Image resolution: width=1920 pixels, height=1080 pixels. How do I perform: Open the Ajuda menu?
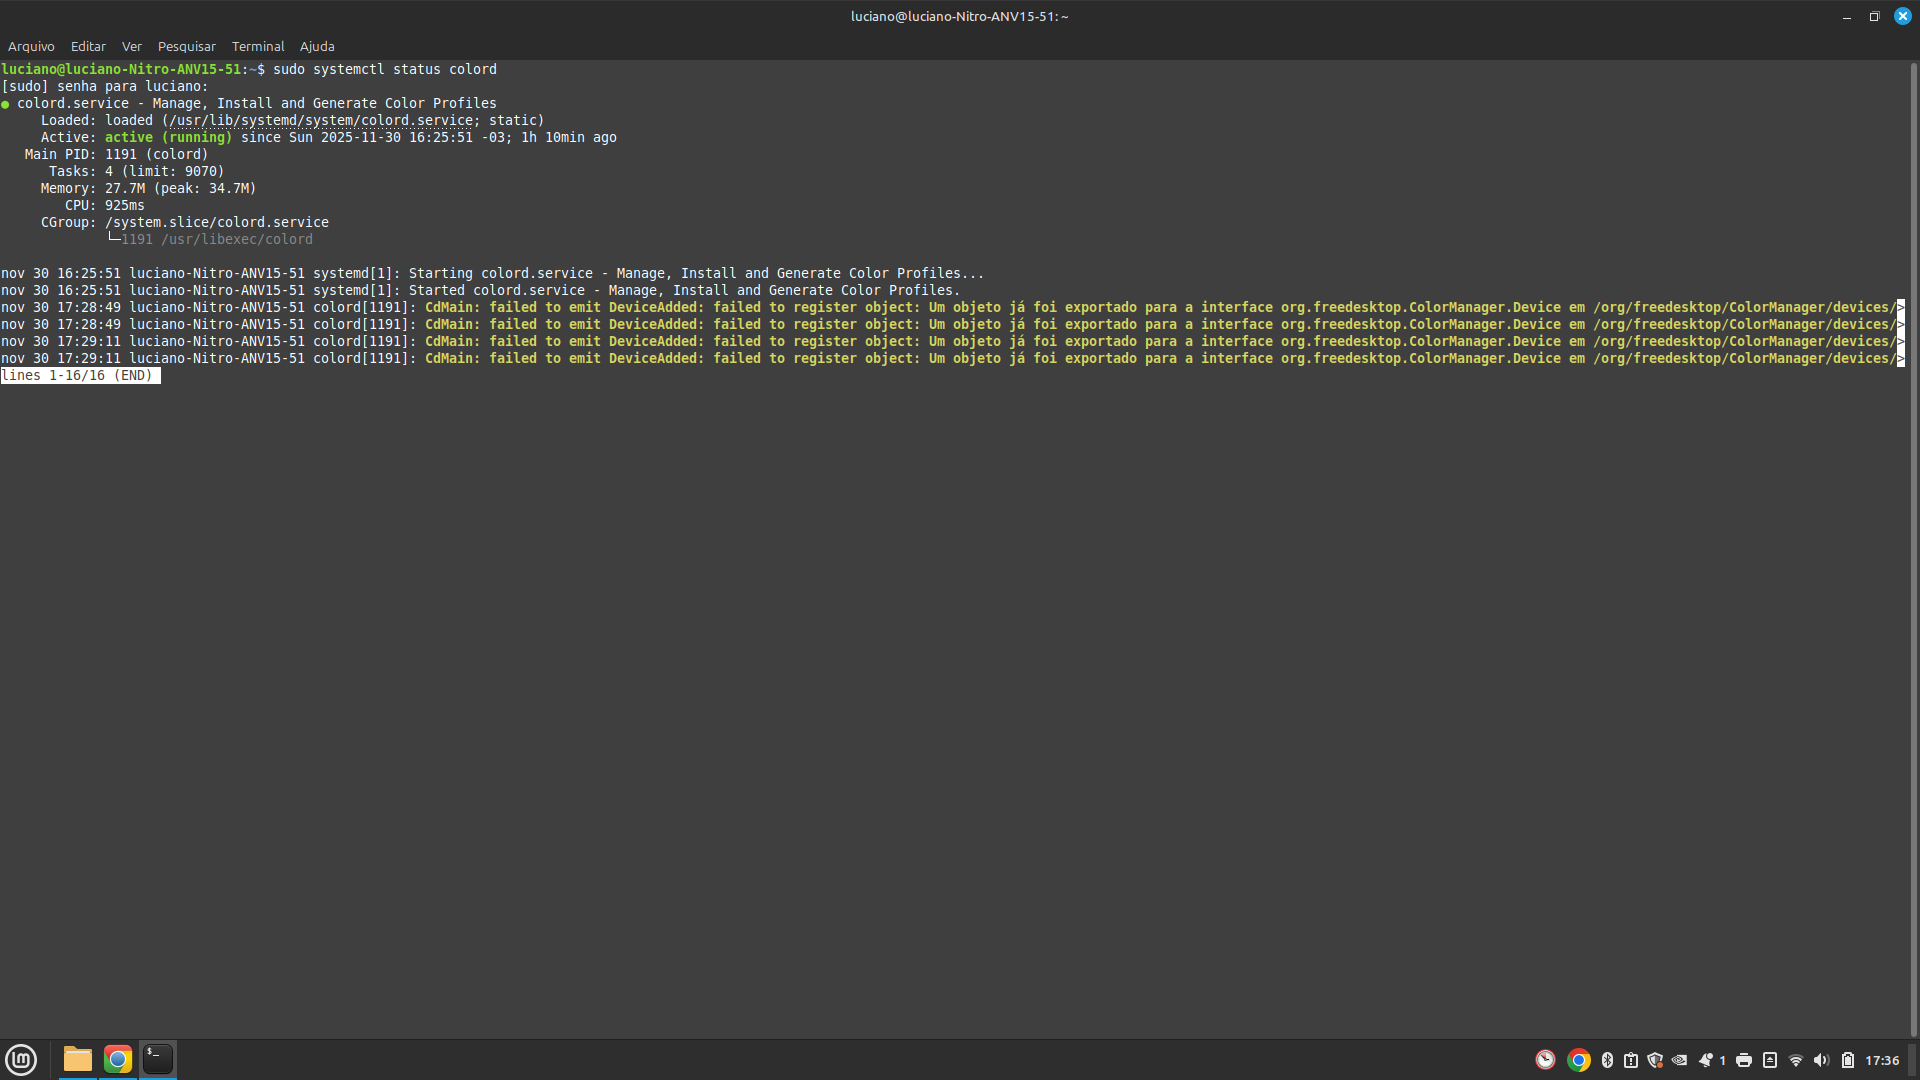point(317,46)
